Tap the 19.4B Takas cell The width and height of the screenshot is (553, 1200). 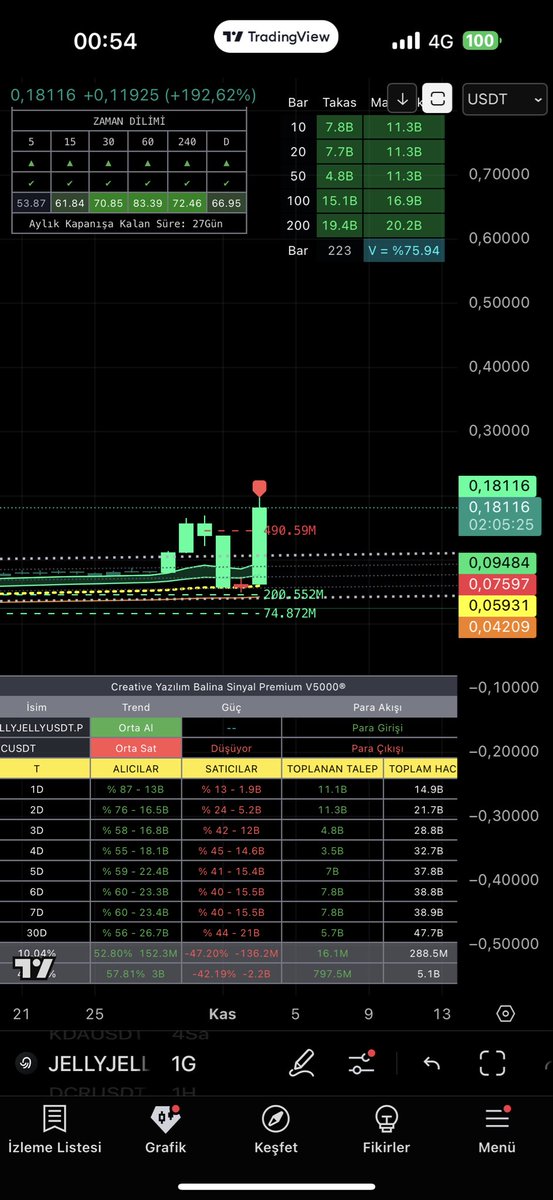point(339,228)
